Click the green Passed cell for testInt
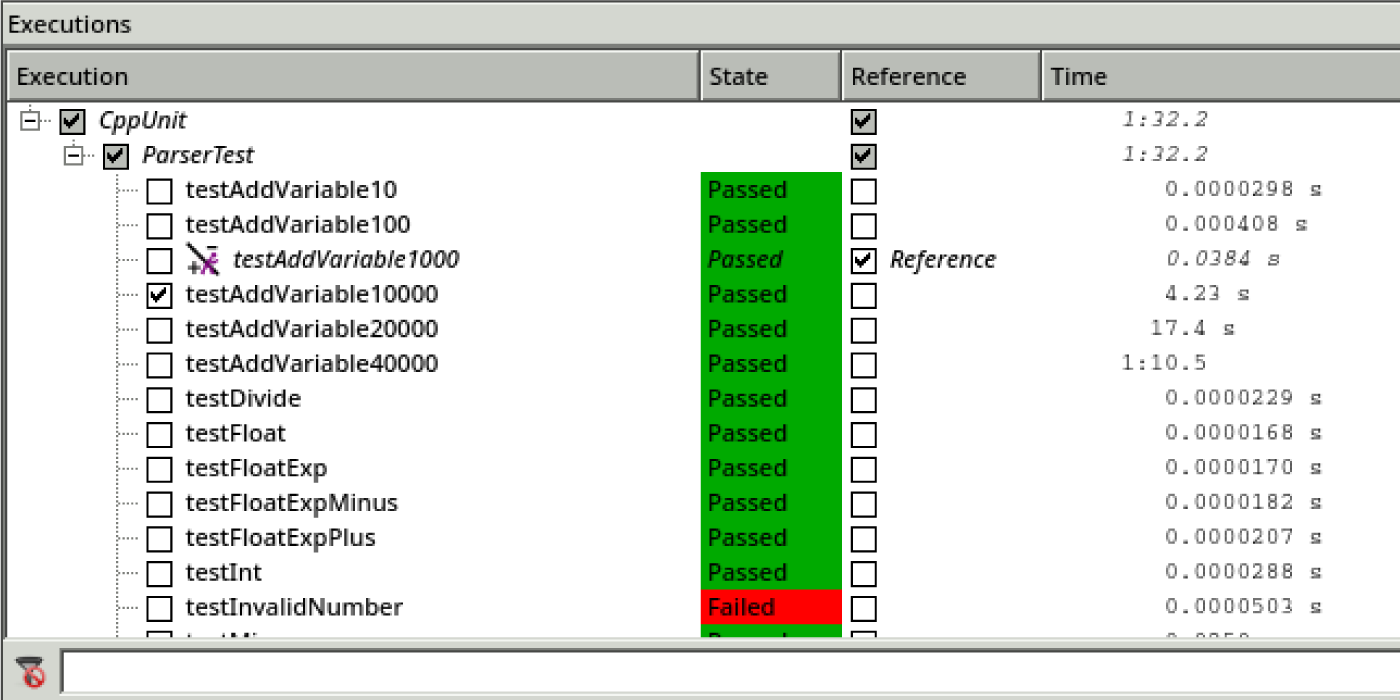1400x700 pixels. 770,573
